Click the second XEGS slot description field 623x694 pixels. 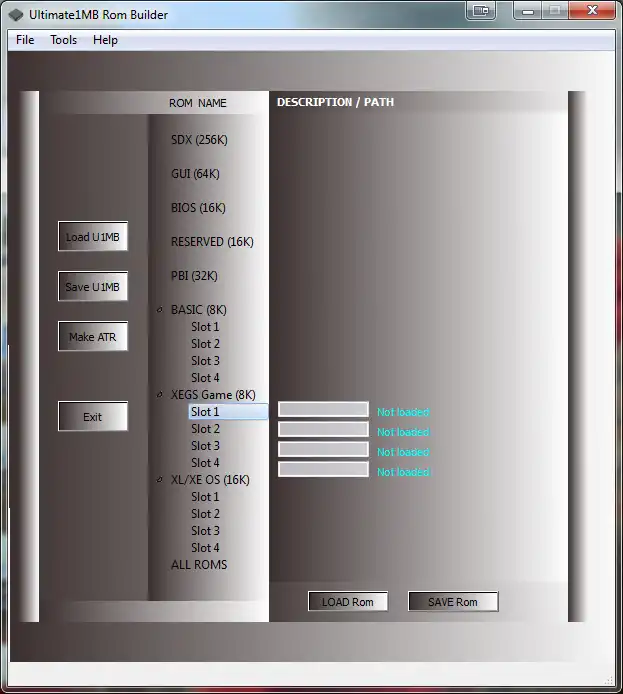tap(323, 429)
